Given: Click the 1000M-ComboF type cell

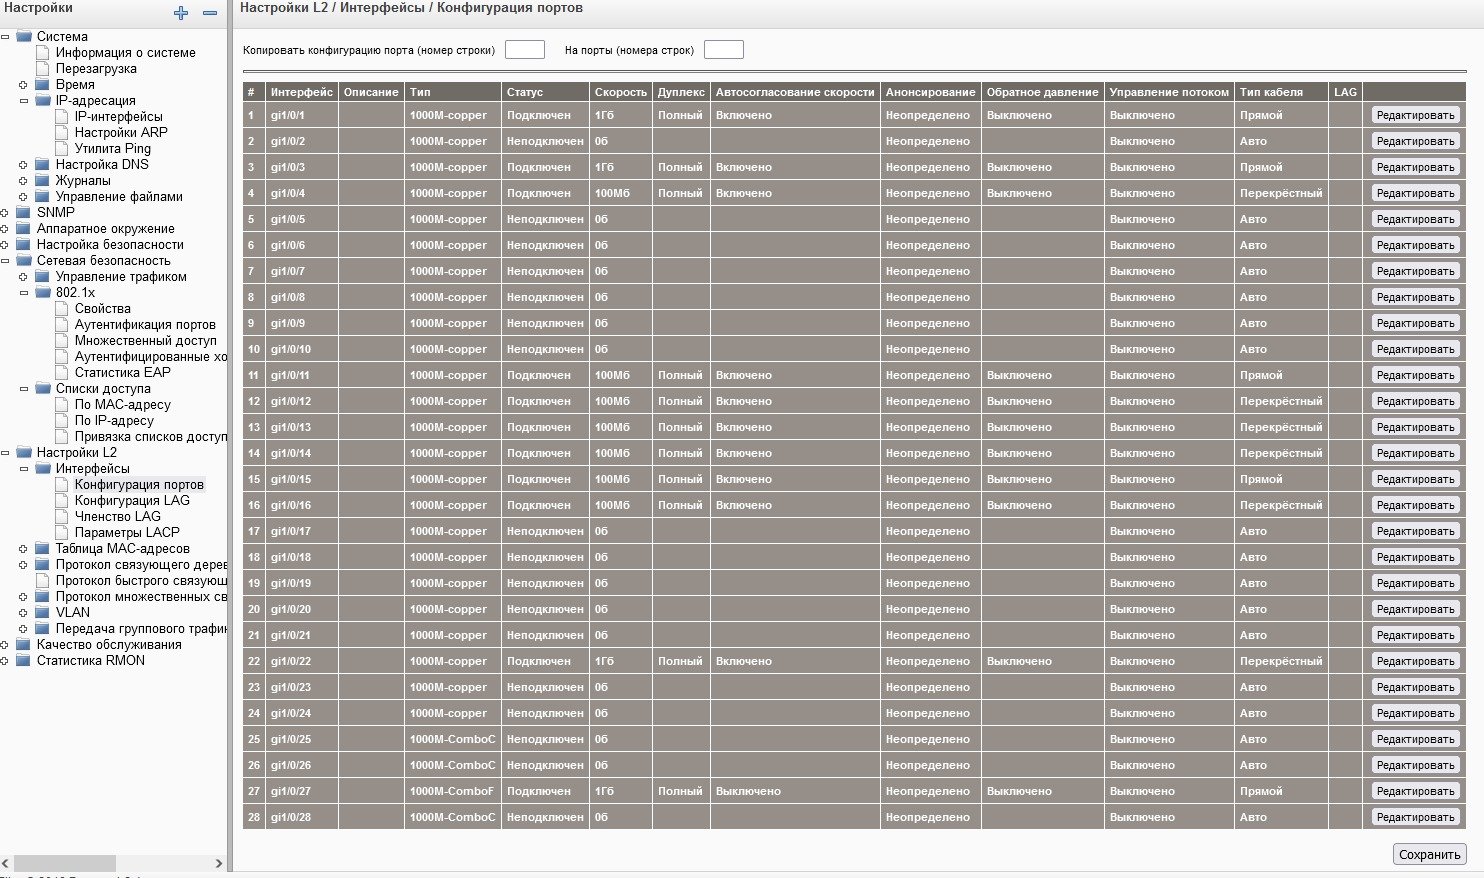Looking at the screenshot, I should click(452, 791).
